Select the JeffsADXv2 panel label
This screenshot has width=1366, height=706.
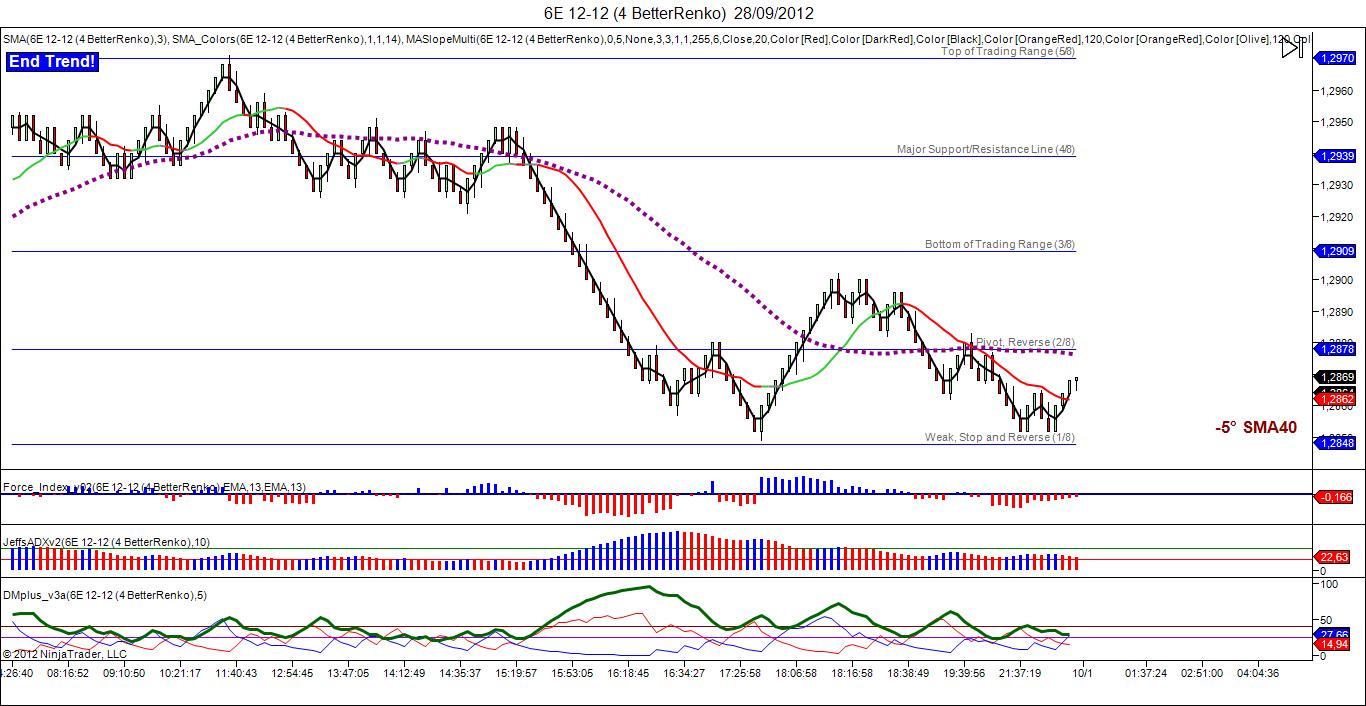tap(106, 541)
